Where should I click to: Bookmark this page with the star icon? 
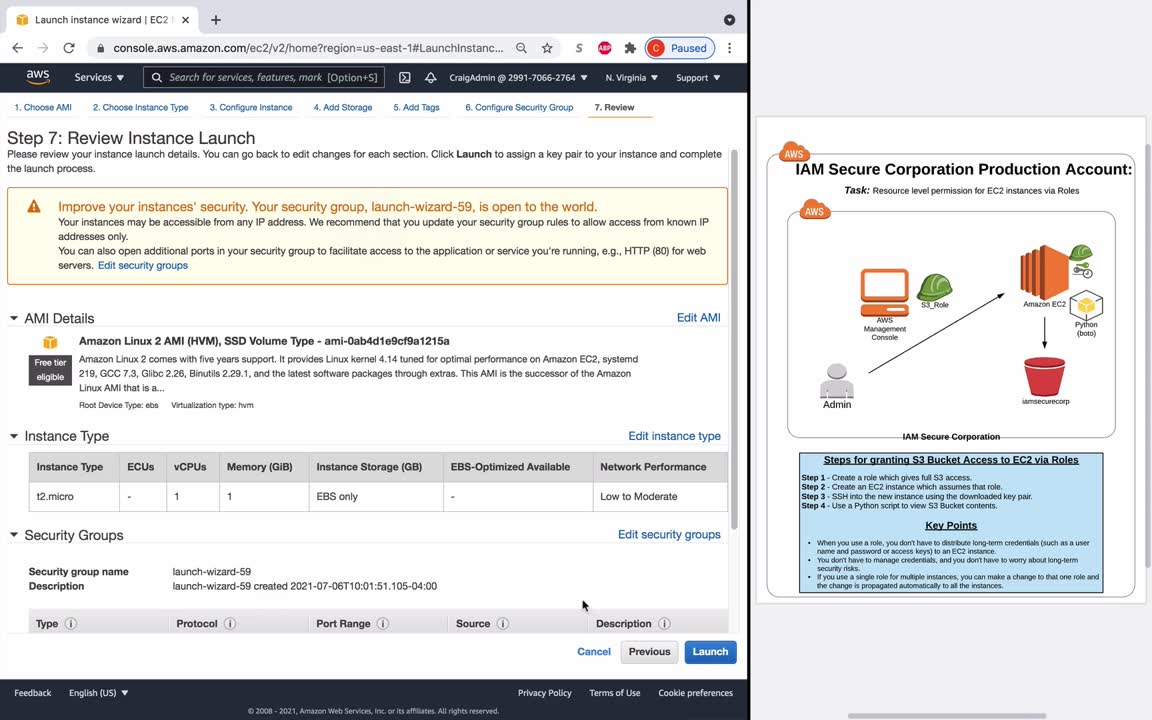(x=547, y=48)
